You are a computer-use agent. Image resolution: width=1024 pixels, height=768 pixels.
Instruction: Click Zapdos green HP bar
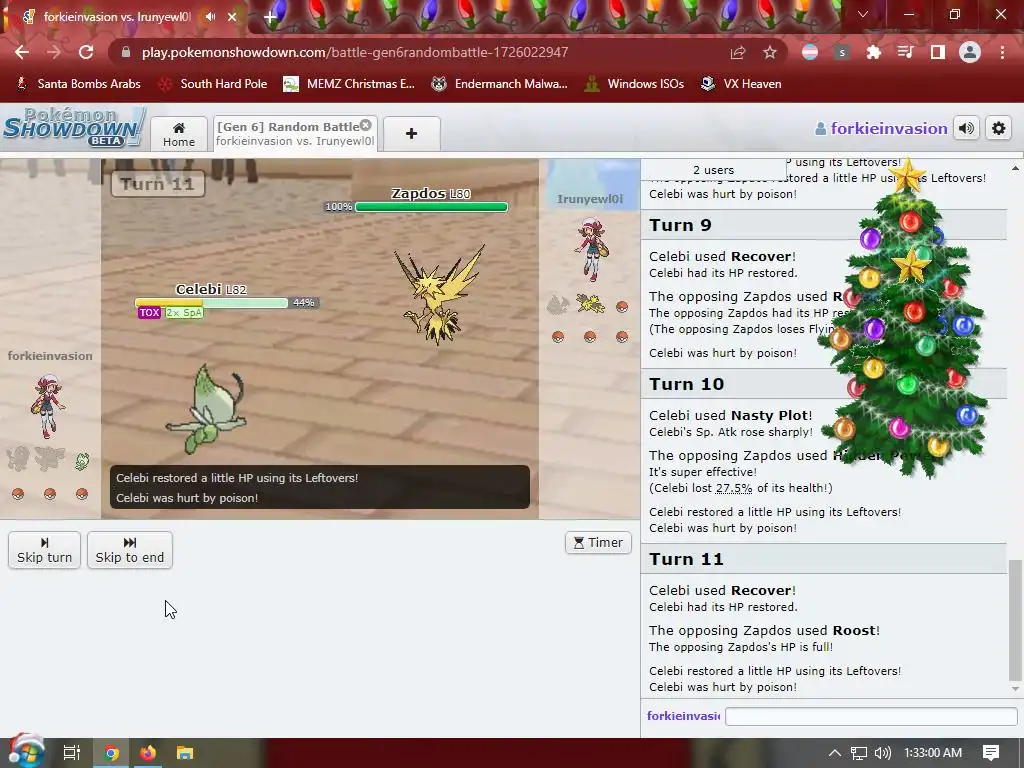point(431,207)
